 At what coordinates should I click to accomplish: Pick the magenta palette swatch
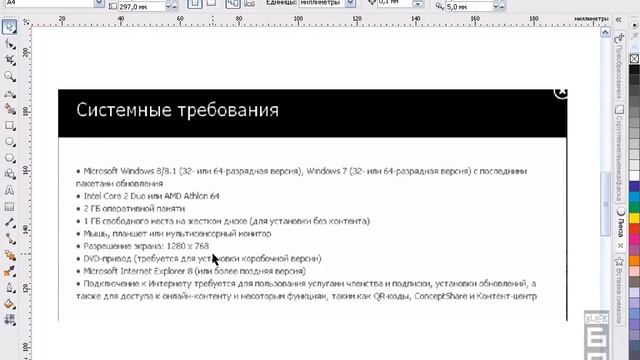[x=634, y=239]
